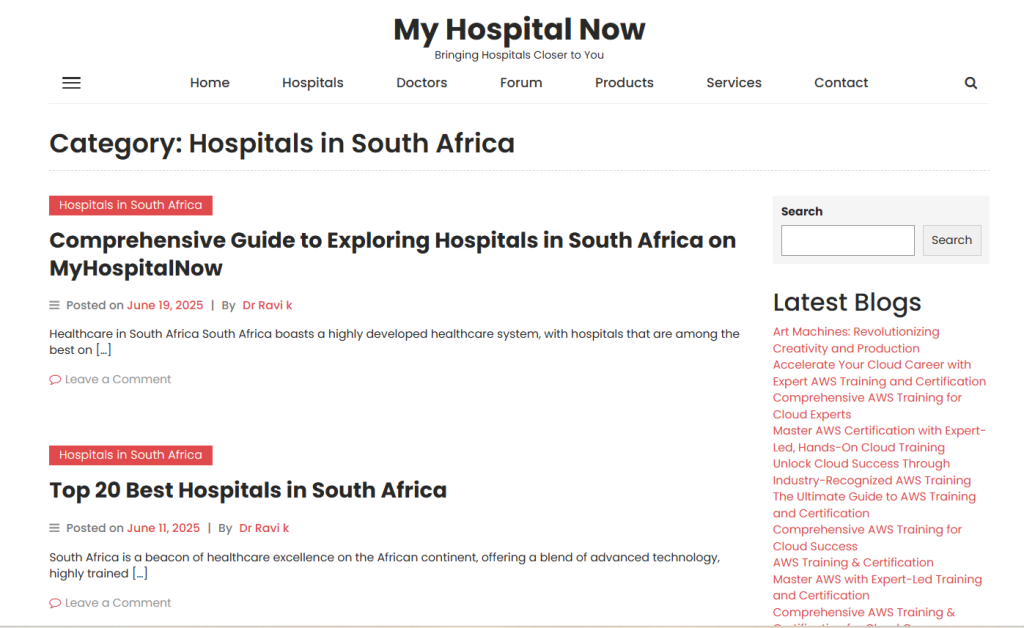Go to the Doctors menu item
Viewport: 1024px width, 628px height.
pyautogui.click(x=421, y=83)
